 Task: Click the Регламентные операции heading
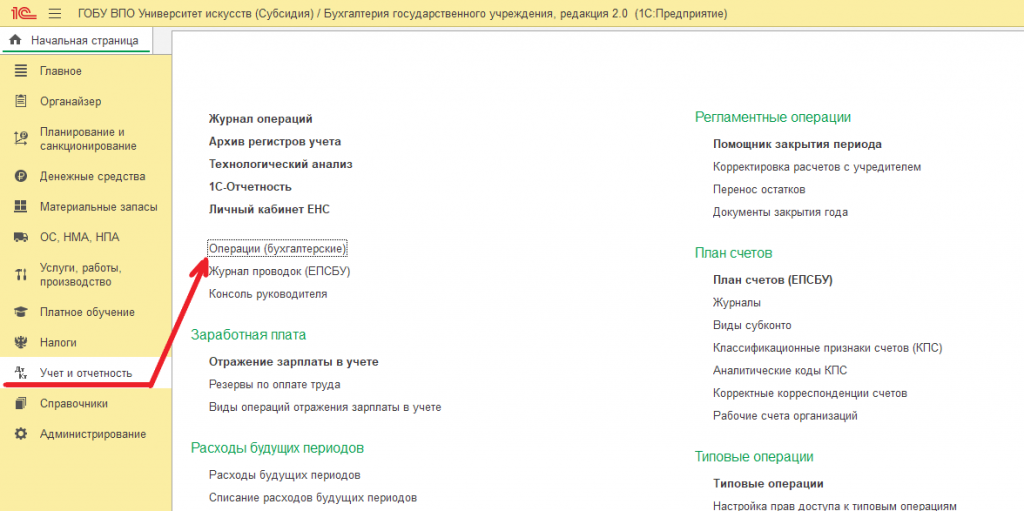click(773, 117)
